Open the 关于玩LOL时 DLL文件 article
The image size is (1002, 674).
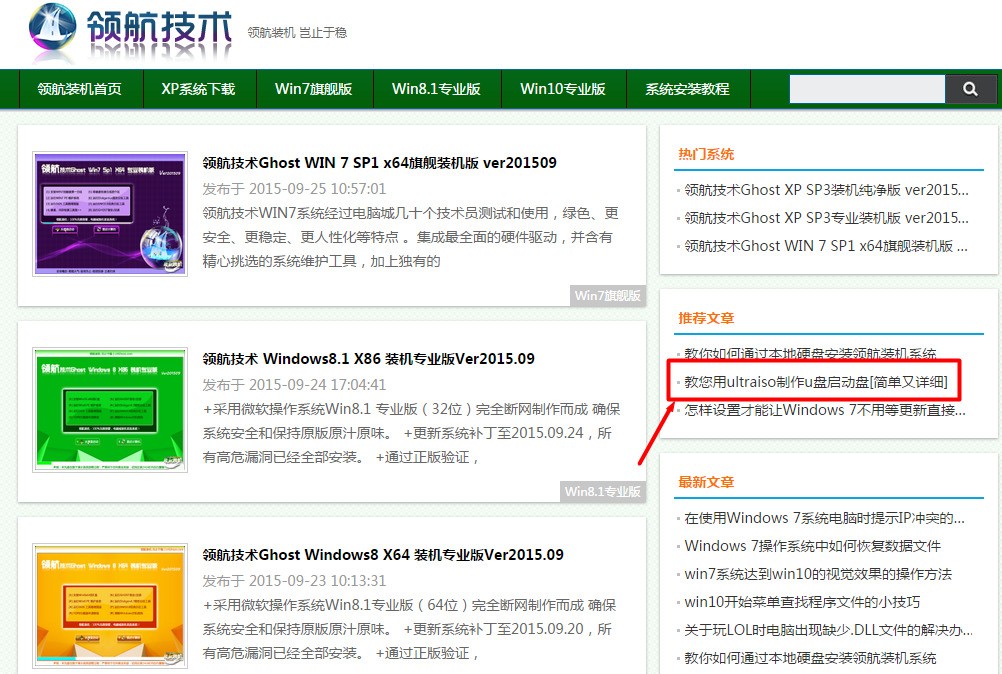(828, 630)
